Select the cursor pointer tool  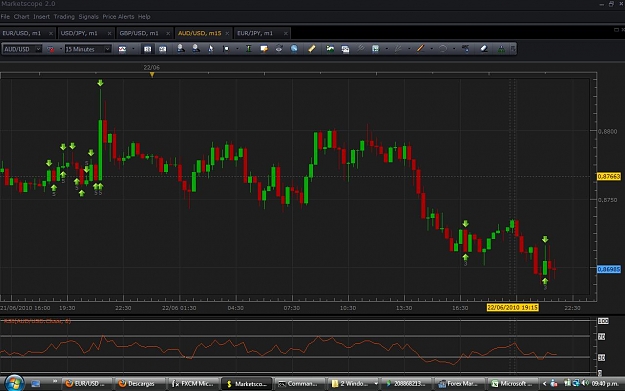point(211,49)
